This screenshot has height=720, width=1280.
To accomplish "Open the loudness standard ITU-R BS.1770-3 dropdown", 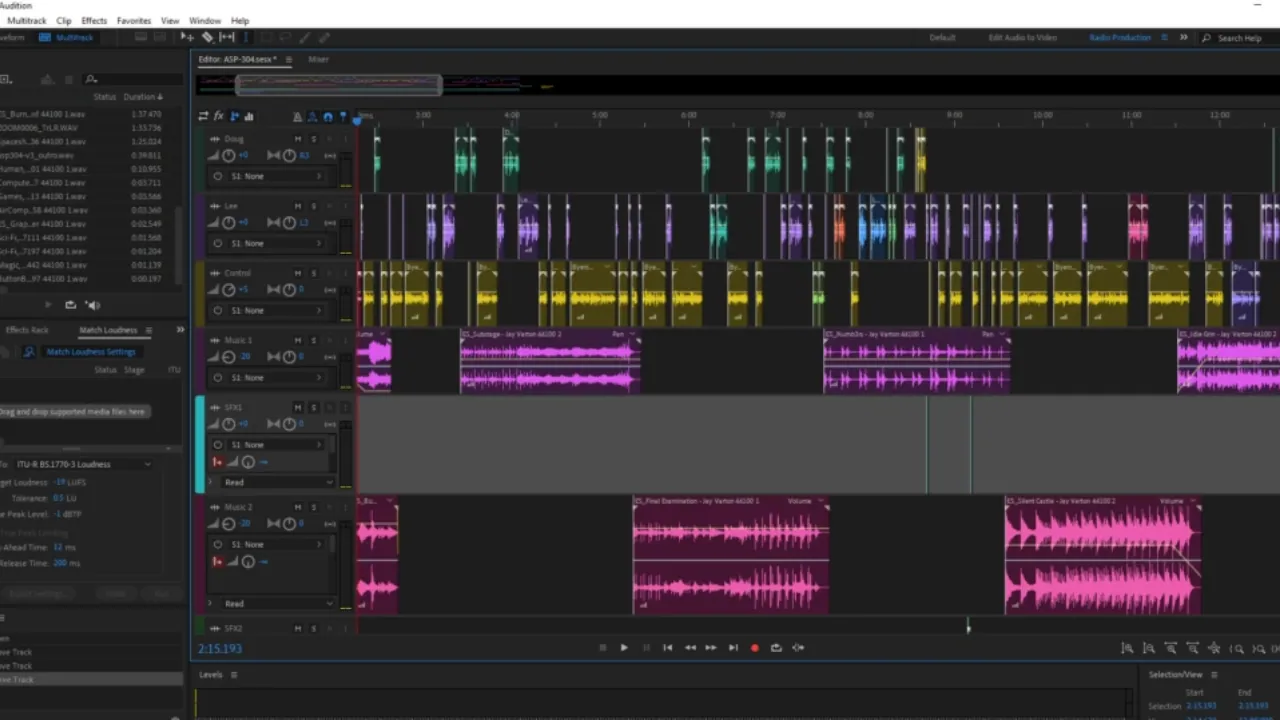I will click(x=84, y=464).
